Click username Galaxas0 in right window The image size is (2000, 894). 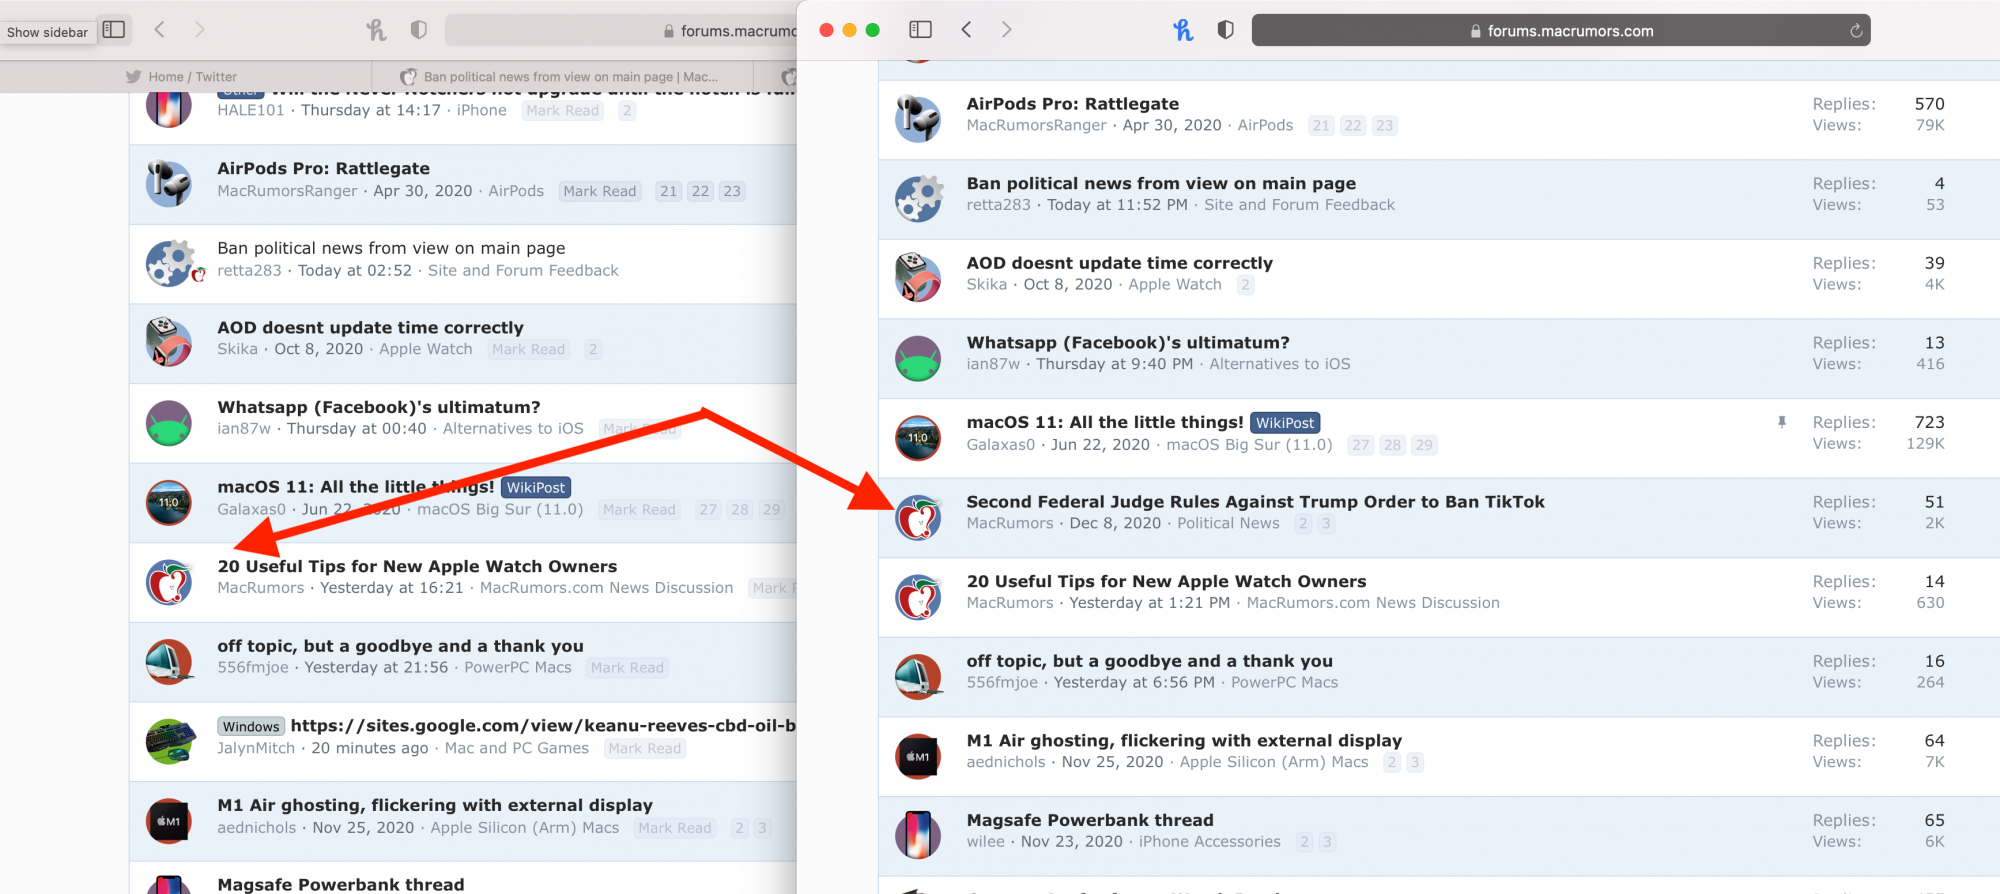[1000, 445]
